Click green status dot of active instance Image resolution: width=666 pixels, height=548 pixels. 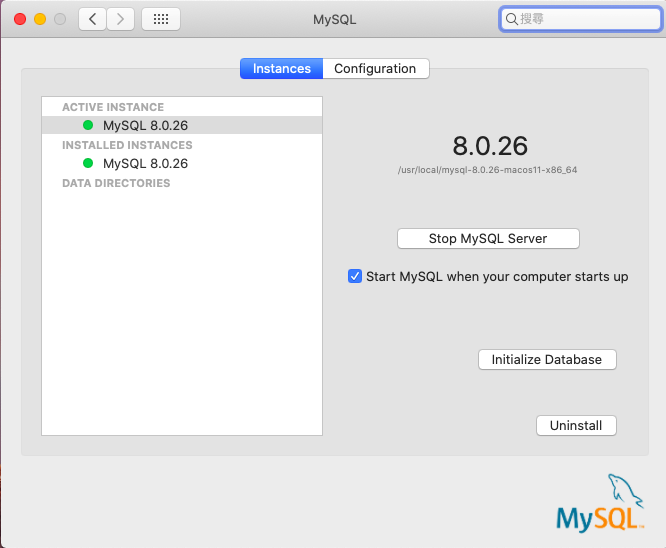[x=88, y=125]
